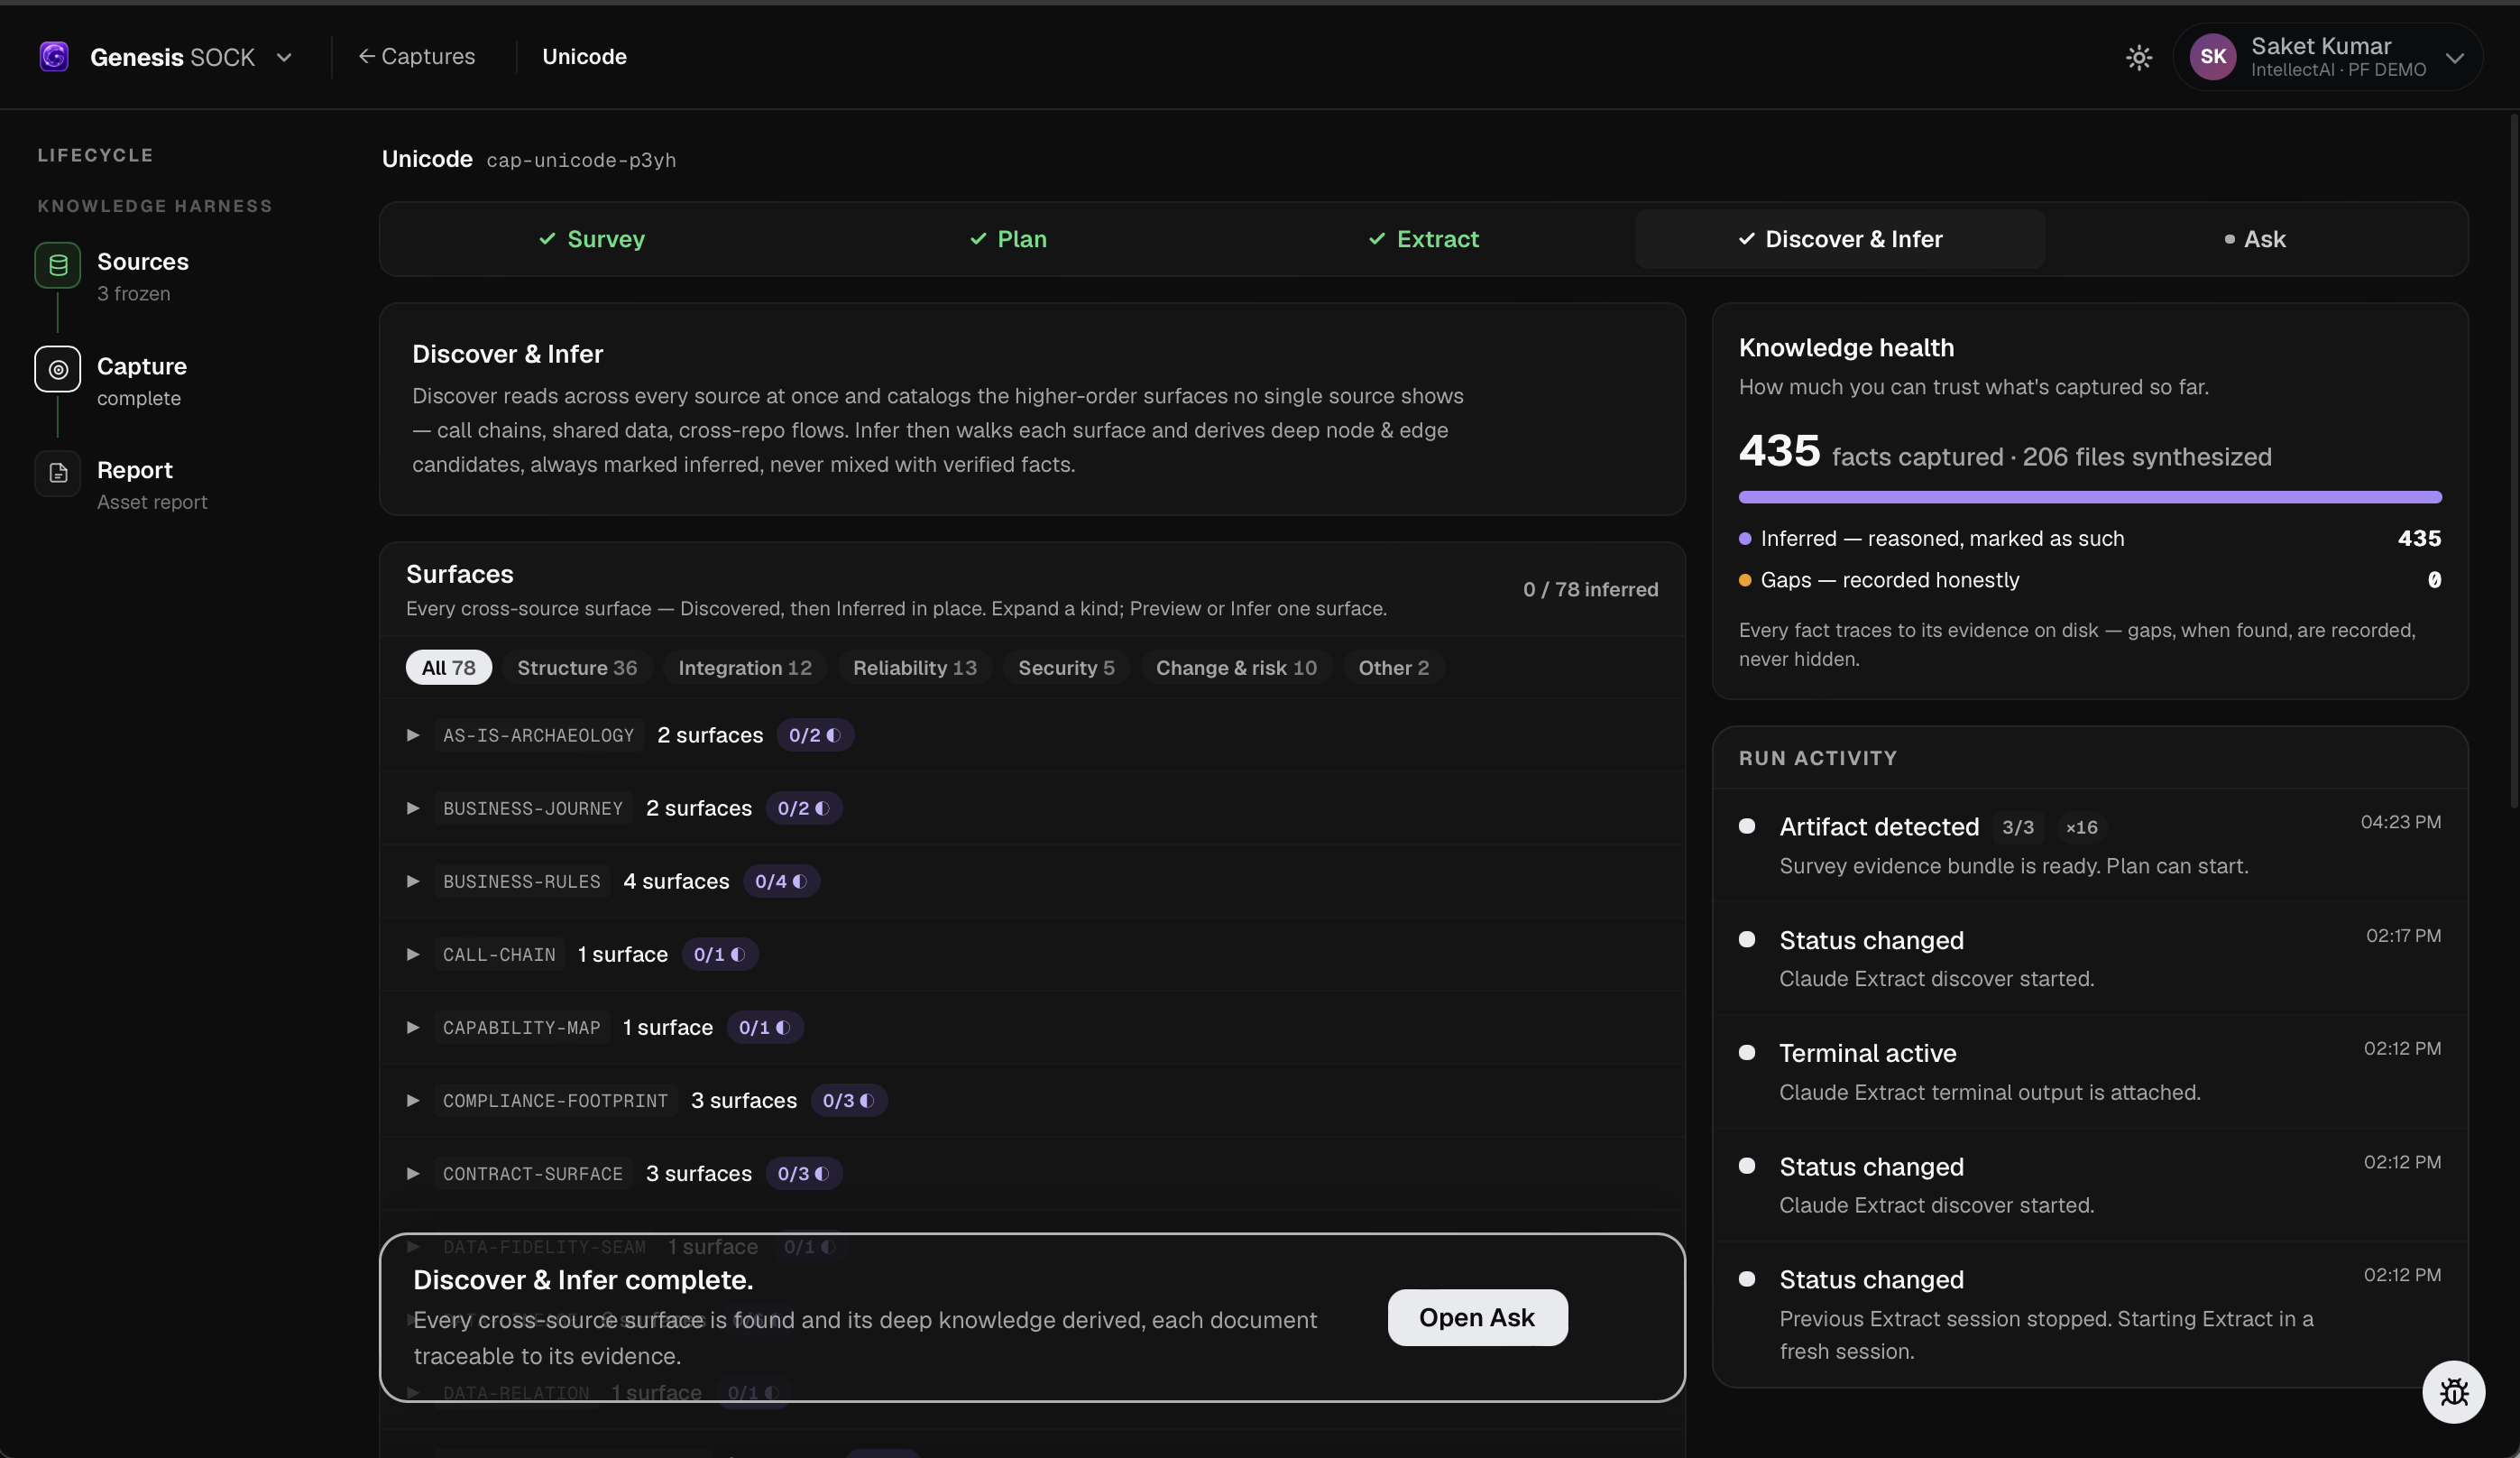Switch to the Extract step tab
This screenshot has height=1458, width=2520.
coord(1424,239)
